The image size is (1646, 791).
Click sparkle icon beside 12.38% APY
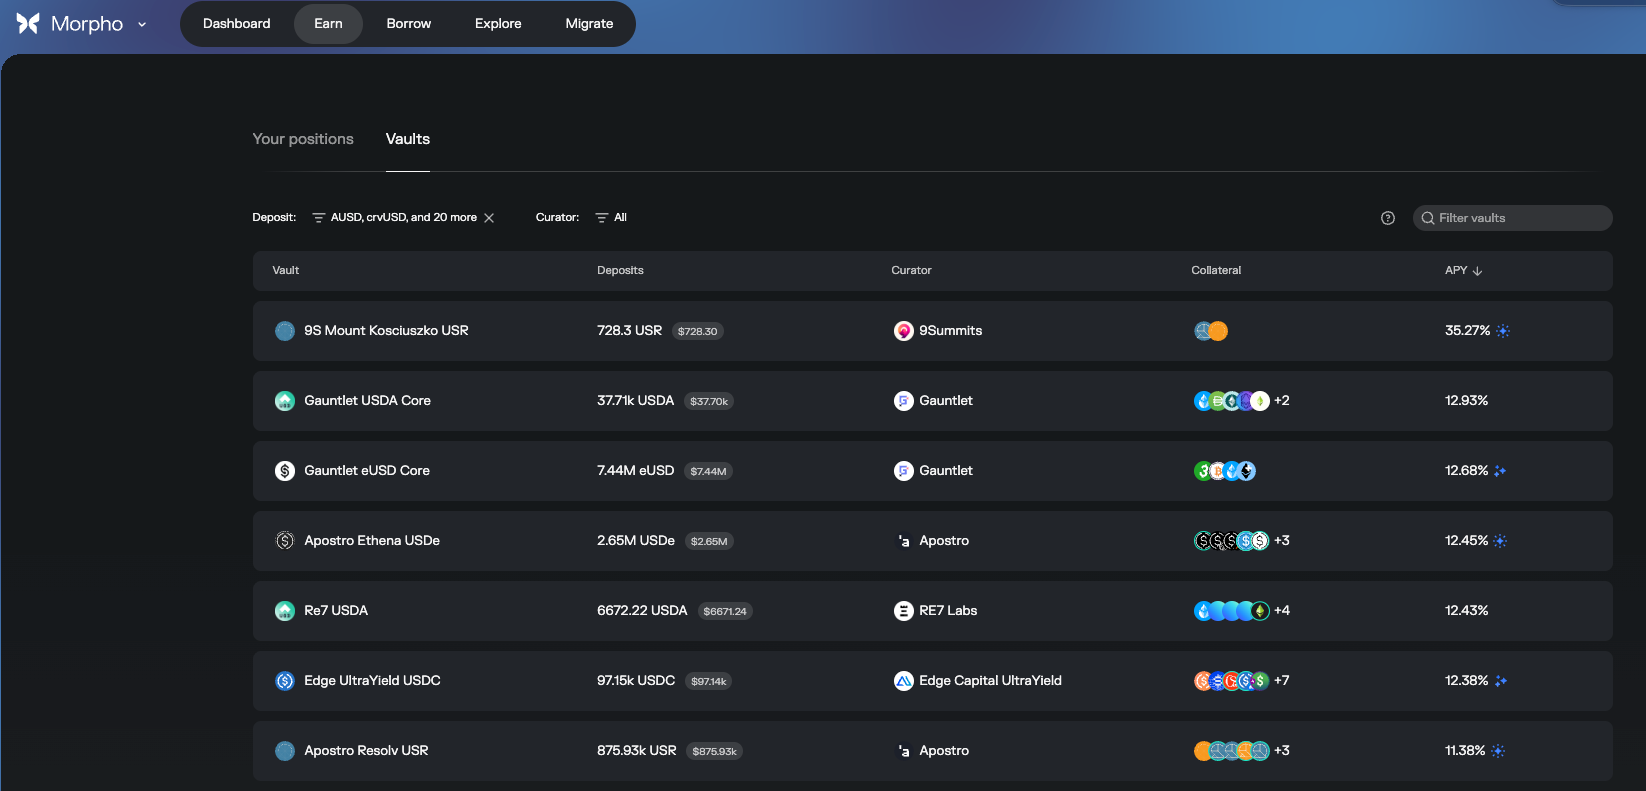click(1500, 681)
